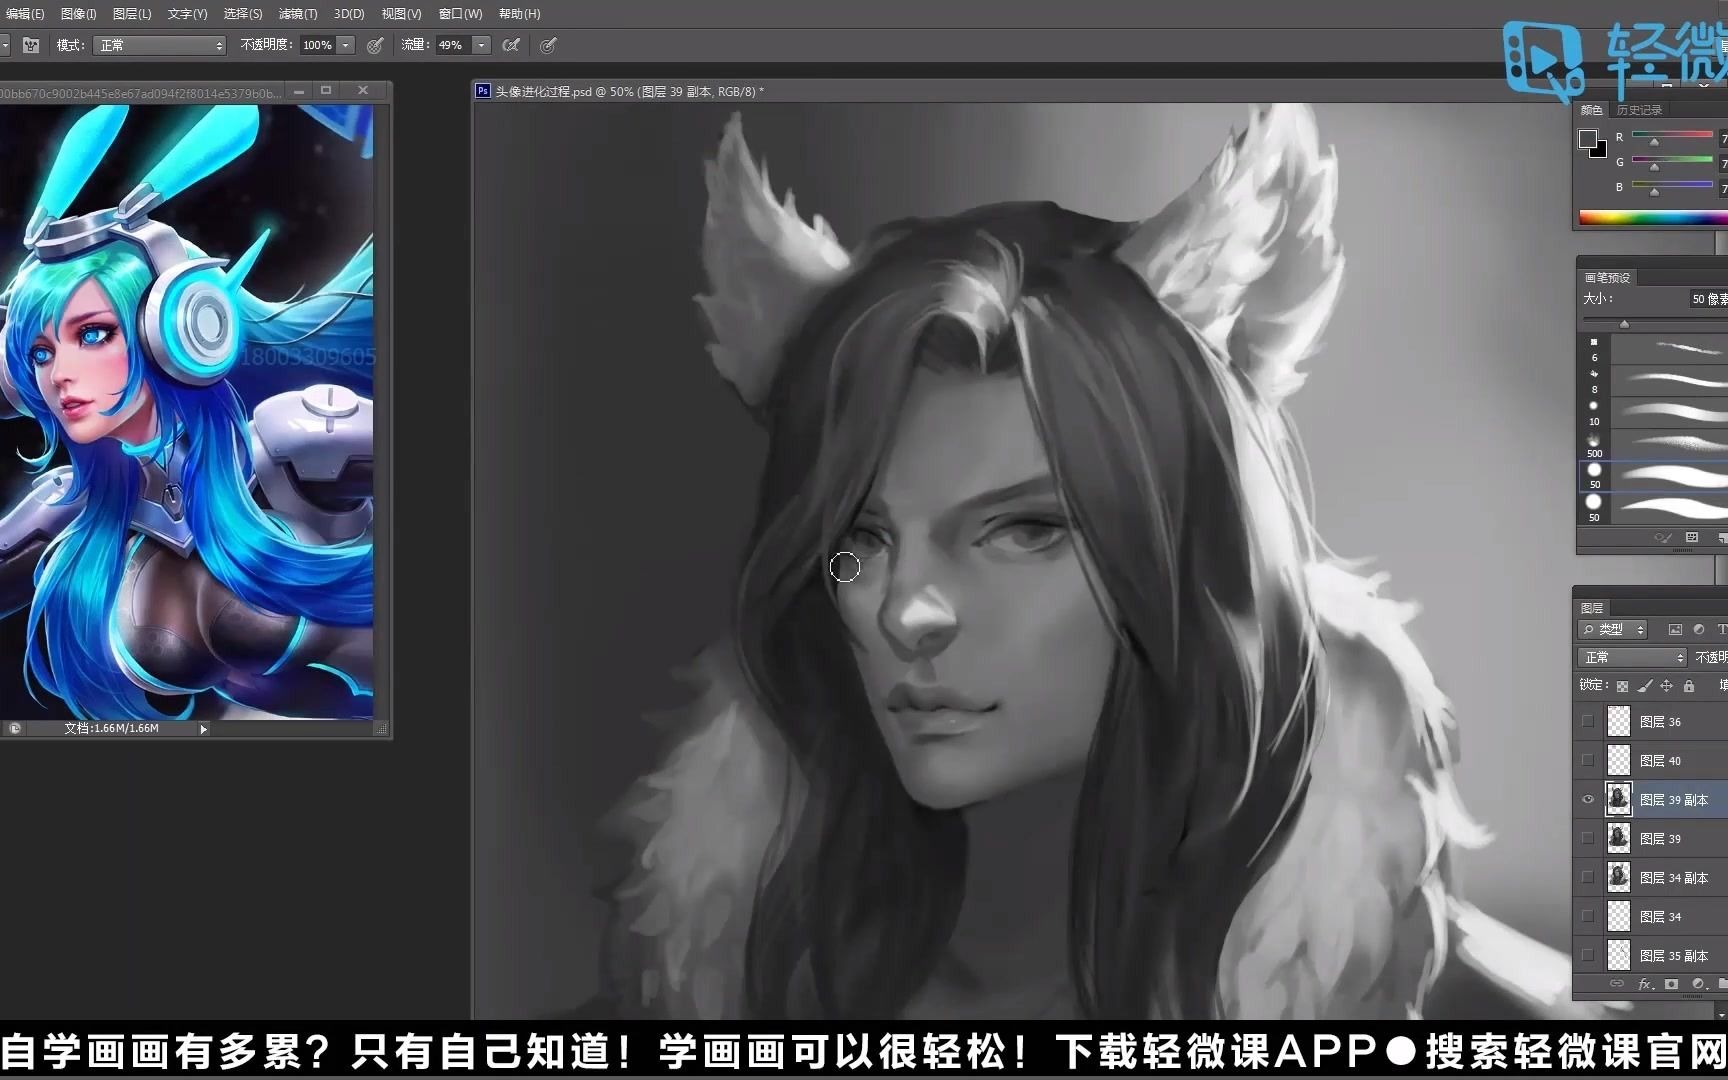Filter layers by adjustment layer icon
This screenshot has height=1080, width=1728.
pos(1699,630)
